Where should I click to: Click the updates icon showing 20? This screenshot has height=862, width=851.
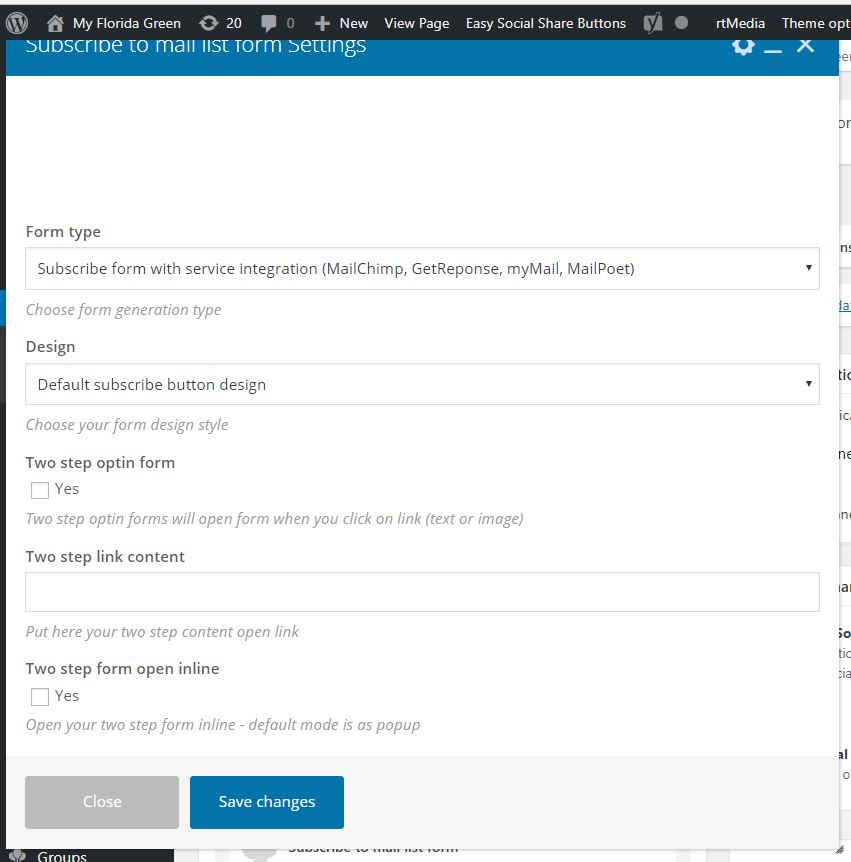point(209,23)
